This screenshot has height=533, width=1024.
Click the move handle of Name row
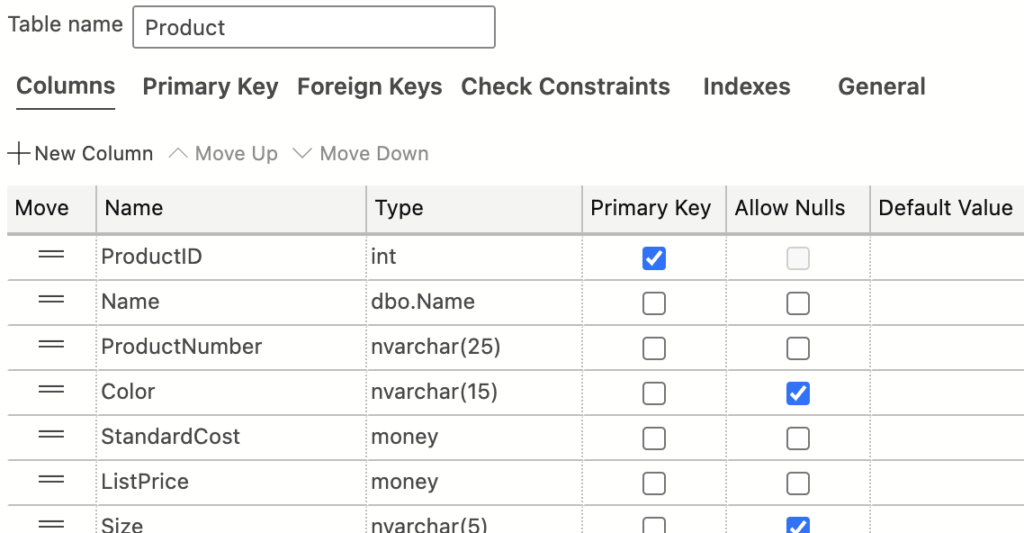tap(52, 300)
